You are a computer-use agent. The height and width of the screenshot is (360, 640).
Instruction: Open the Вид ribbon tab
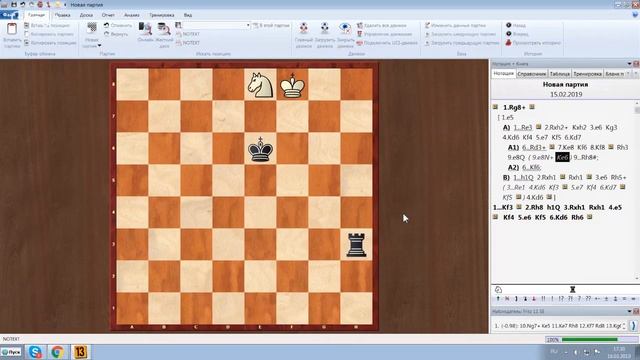[188, 15]
